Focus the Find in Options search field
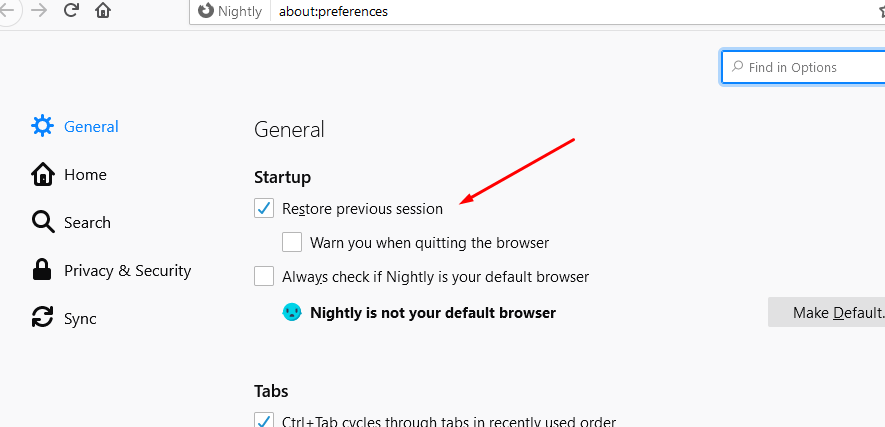885x427 pixels. point(803,67)
